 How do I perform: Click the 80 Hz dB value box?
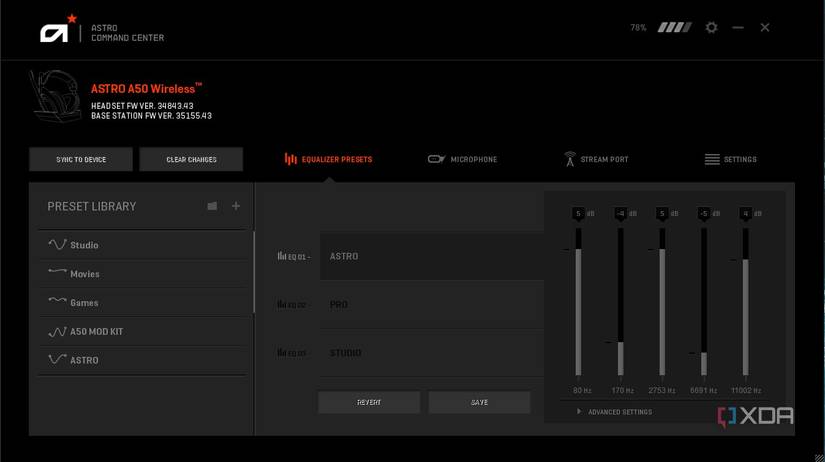click(x=578, y=213)
